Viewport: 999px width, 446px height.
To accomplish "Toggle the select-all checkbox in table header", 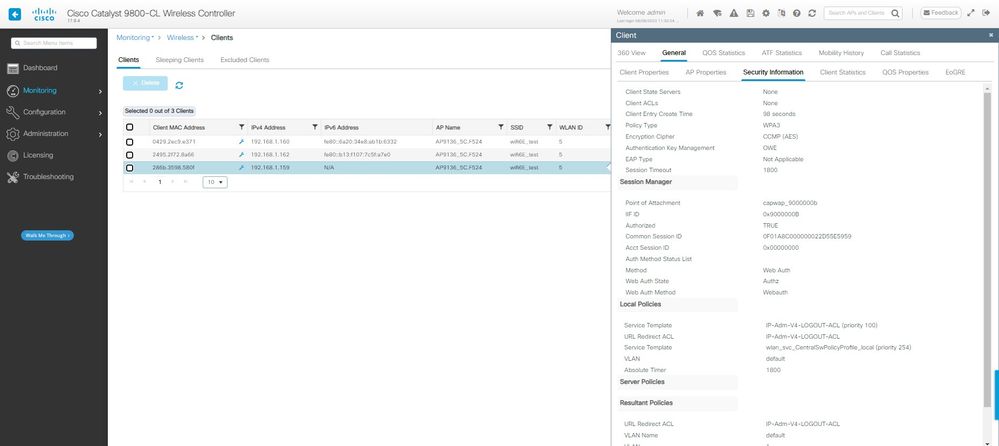I will 130,127.
